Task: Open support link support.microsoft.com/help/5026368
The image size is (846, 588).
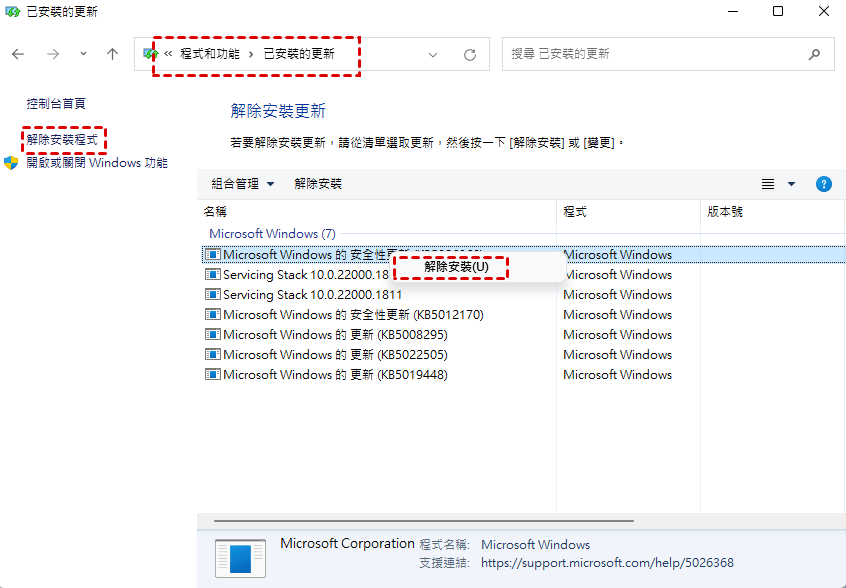Action: coord(607,563)
